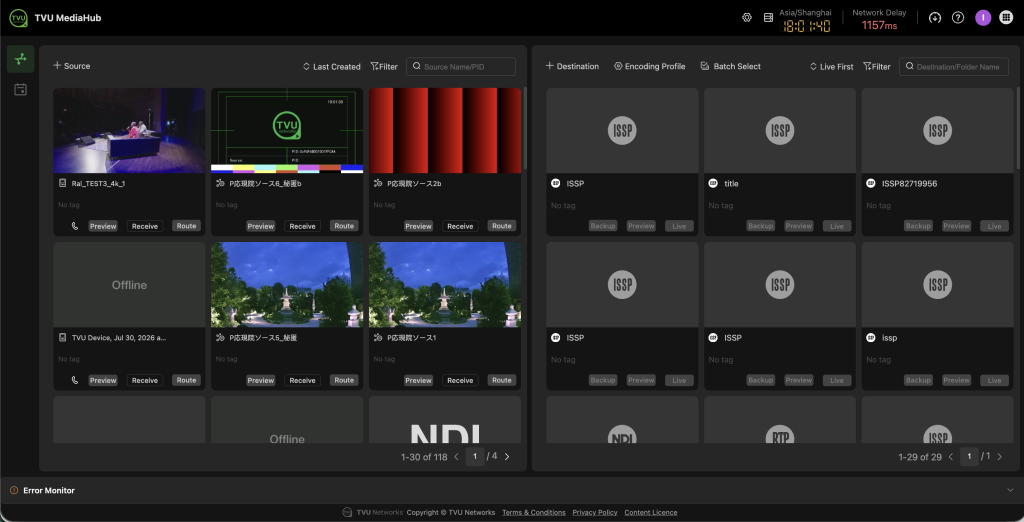Click the TVU MediaHub logo

(18, 18)
